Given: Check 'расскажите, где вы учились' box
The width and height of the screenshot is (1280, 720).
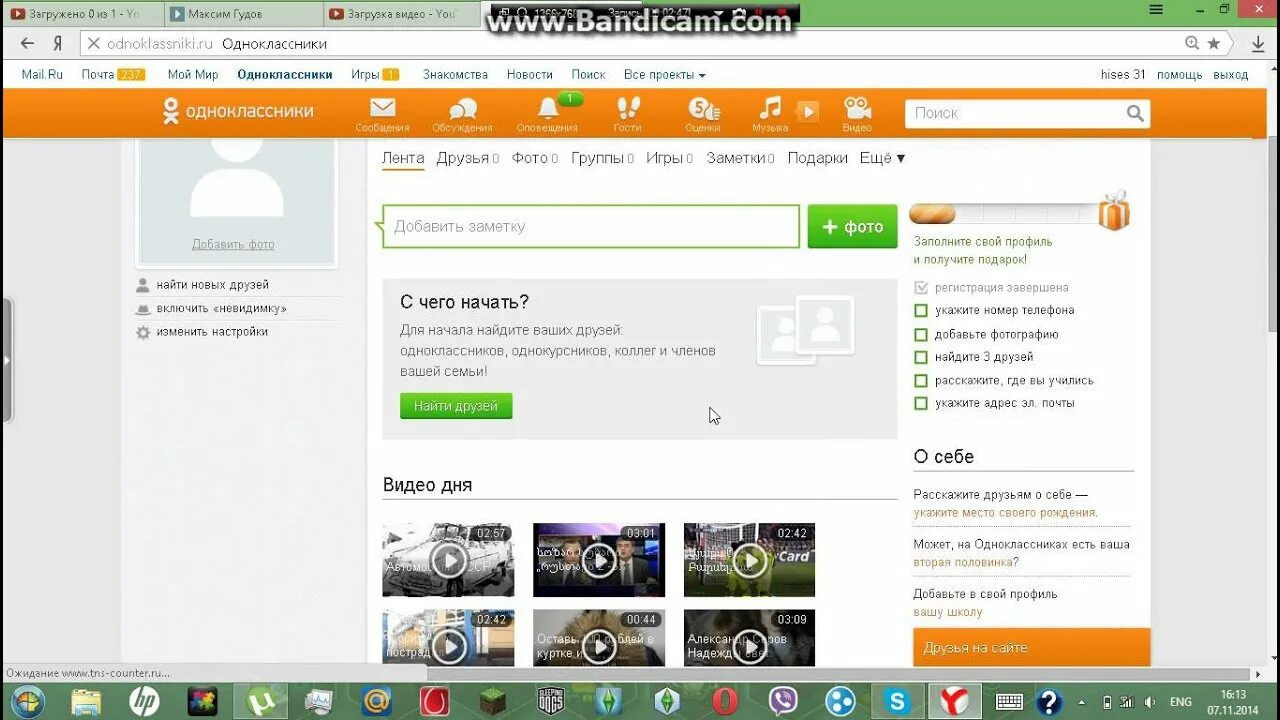Looking at the screenshot, I should pyautogui.click(x=921, y=381).
